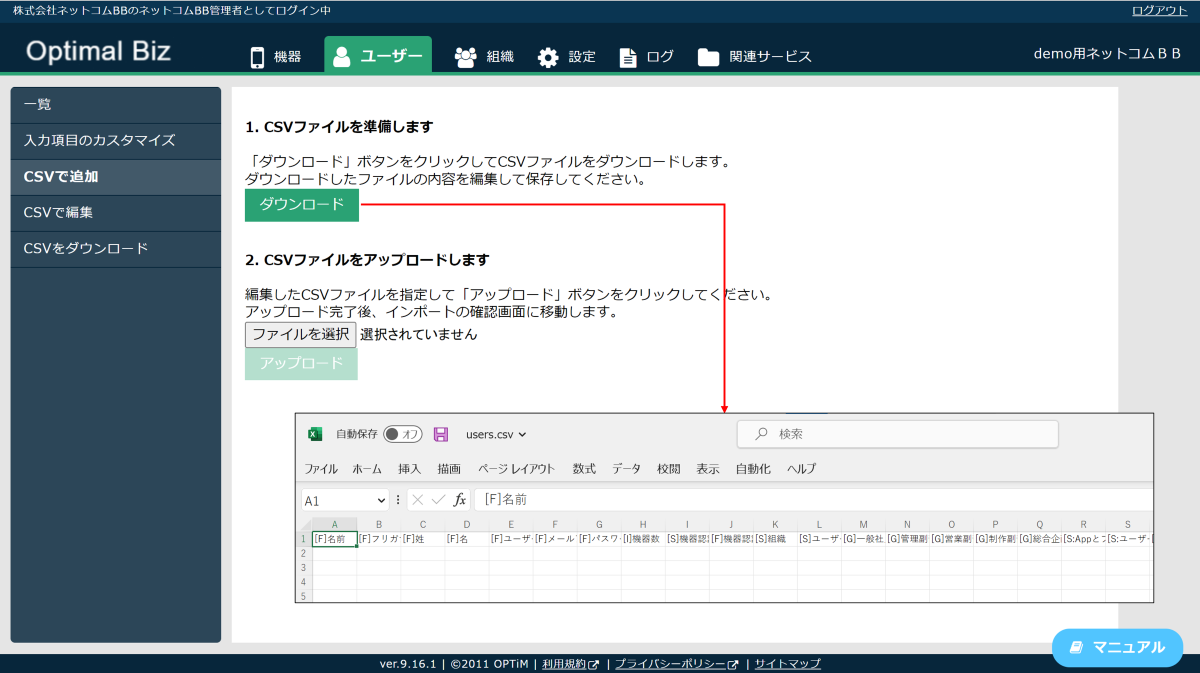This screenshot has width=1200, height=673.
Task: Open the 利用規約 terms link
Action: [570, 663]
